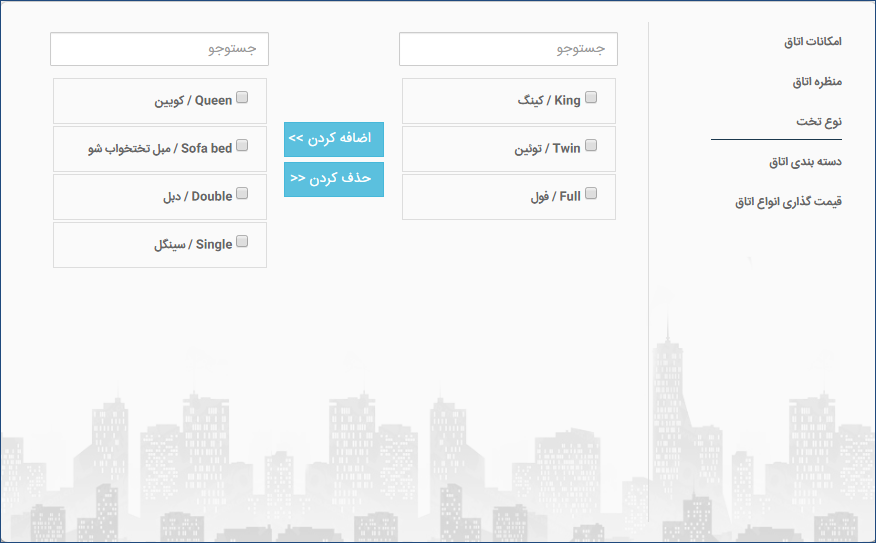
Task: Check the Sofa bed checkbox
Action: click(x=242, y=145)
